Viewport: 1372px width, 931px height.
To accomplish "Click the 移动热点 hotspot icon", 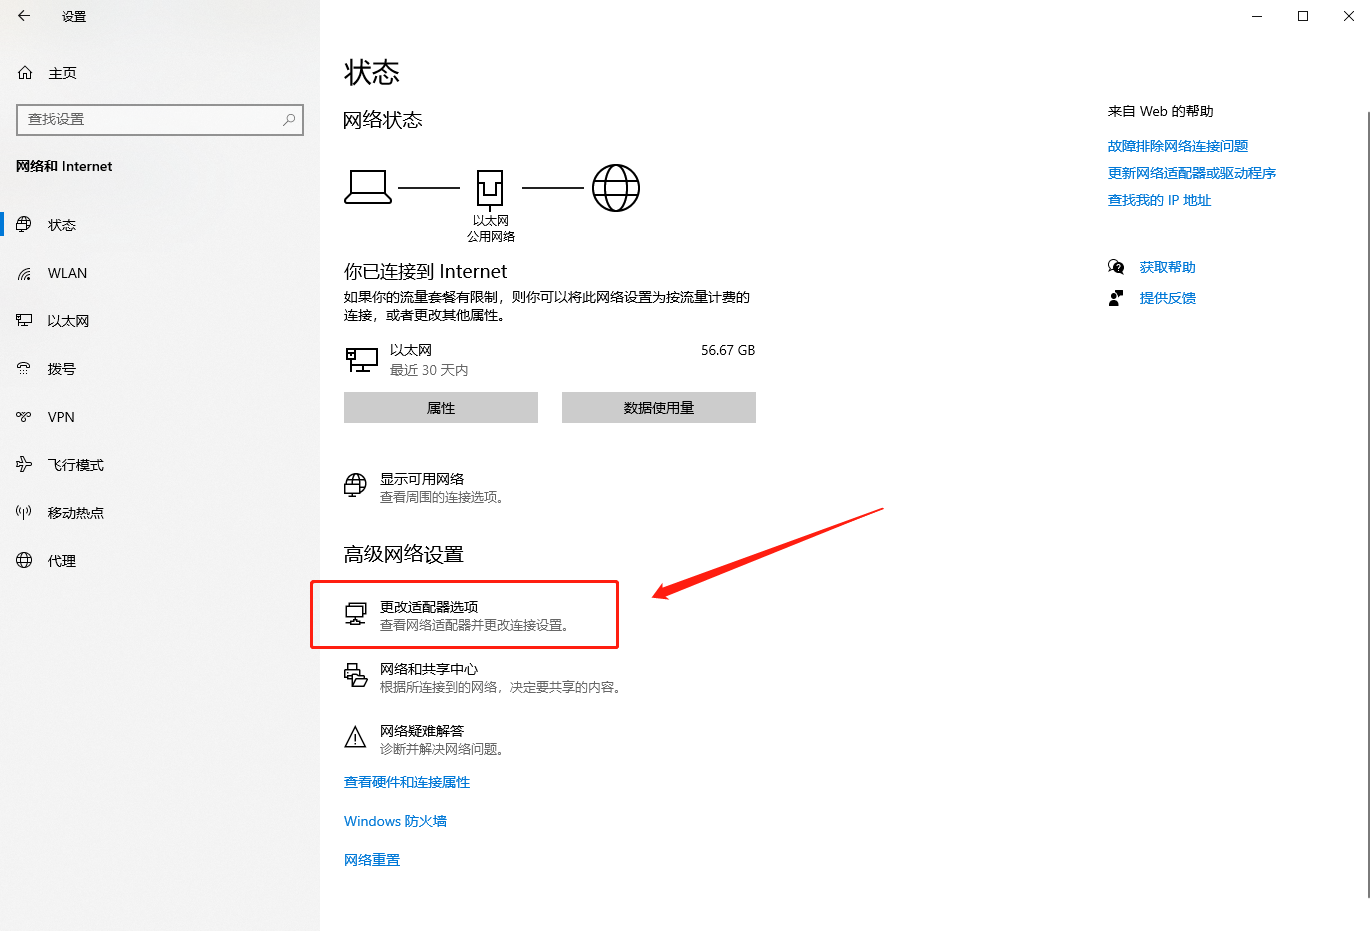I will [x=24, y=513].
